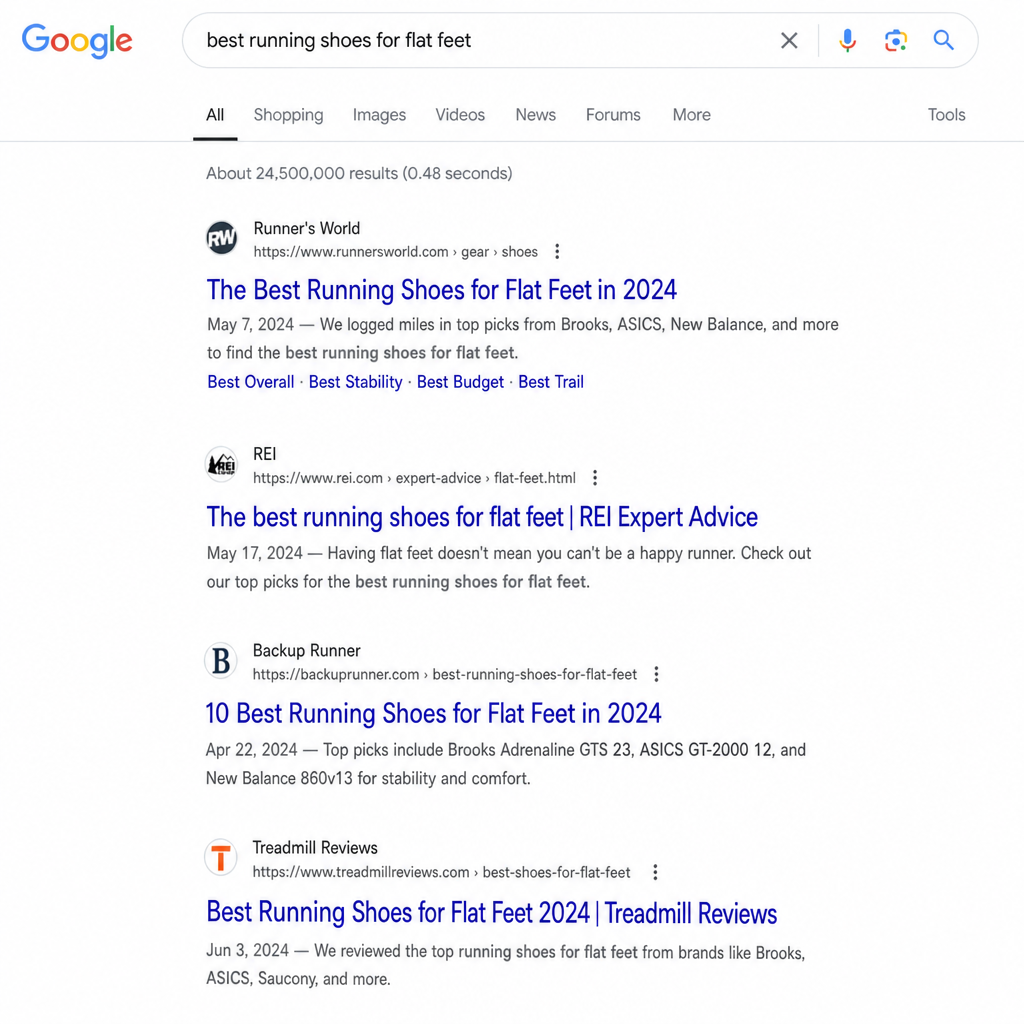
Task: Open three-dot menu for Runner's World result
Action: (x=557, y=252)
